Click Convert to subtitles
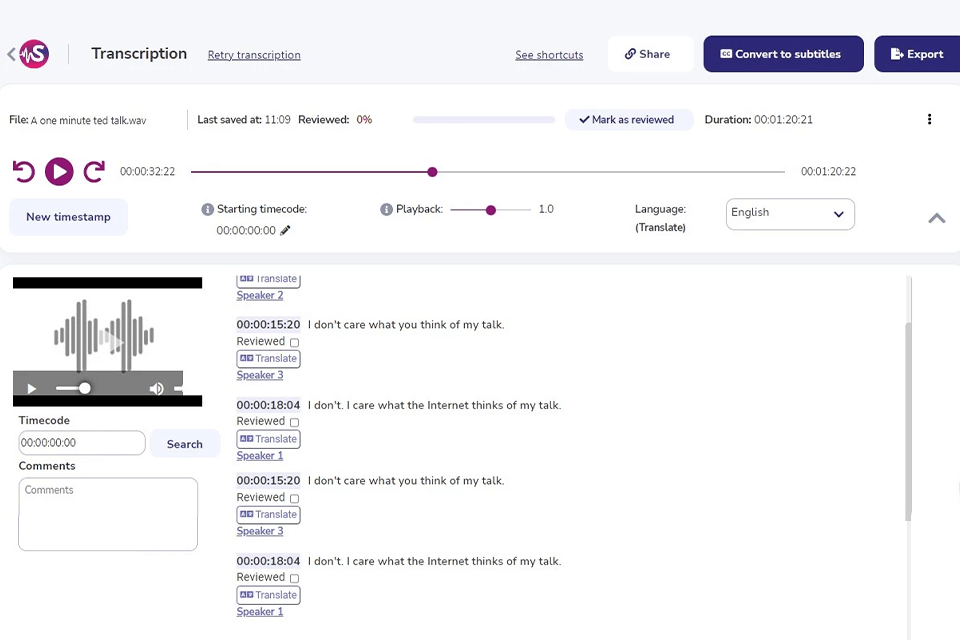The width and height of the screenshot is (960, 640). 783,54
